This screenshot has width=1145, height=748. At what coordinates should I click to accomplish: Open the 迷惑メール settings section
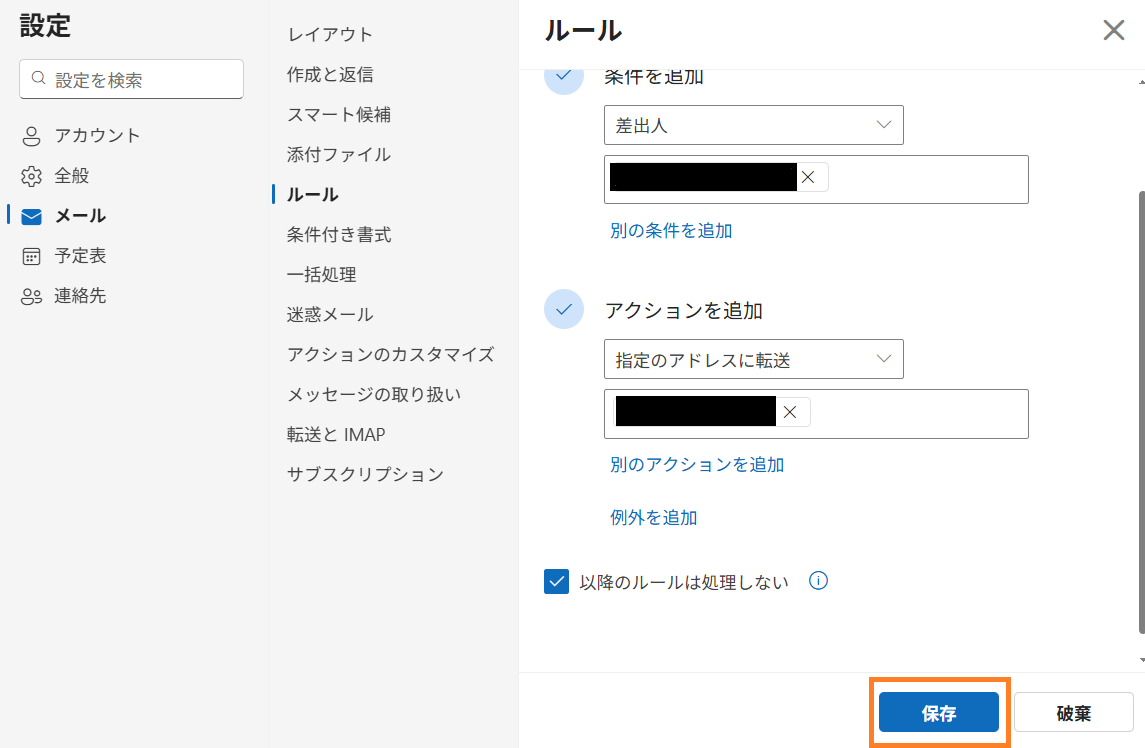click(330, 314)
